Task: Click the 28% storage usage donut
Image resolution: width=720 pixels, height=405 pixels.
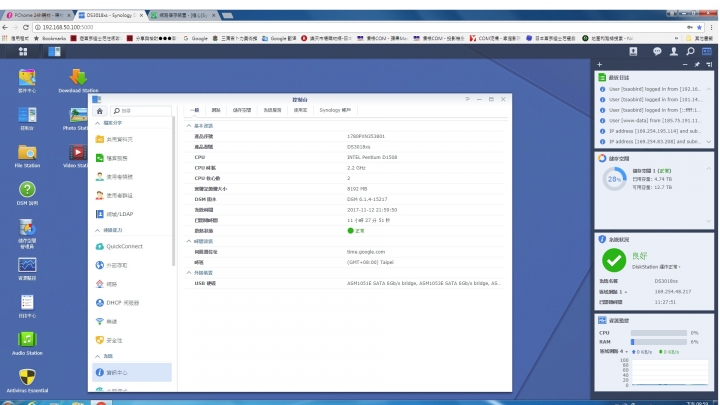Action: (614, 179)
